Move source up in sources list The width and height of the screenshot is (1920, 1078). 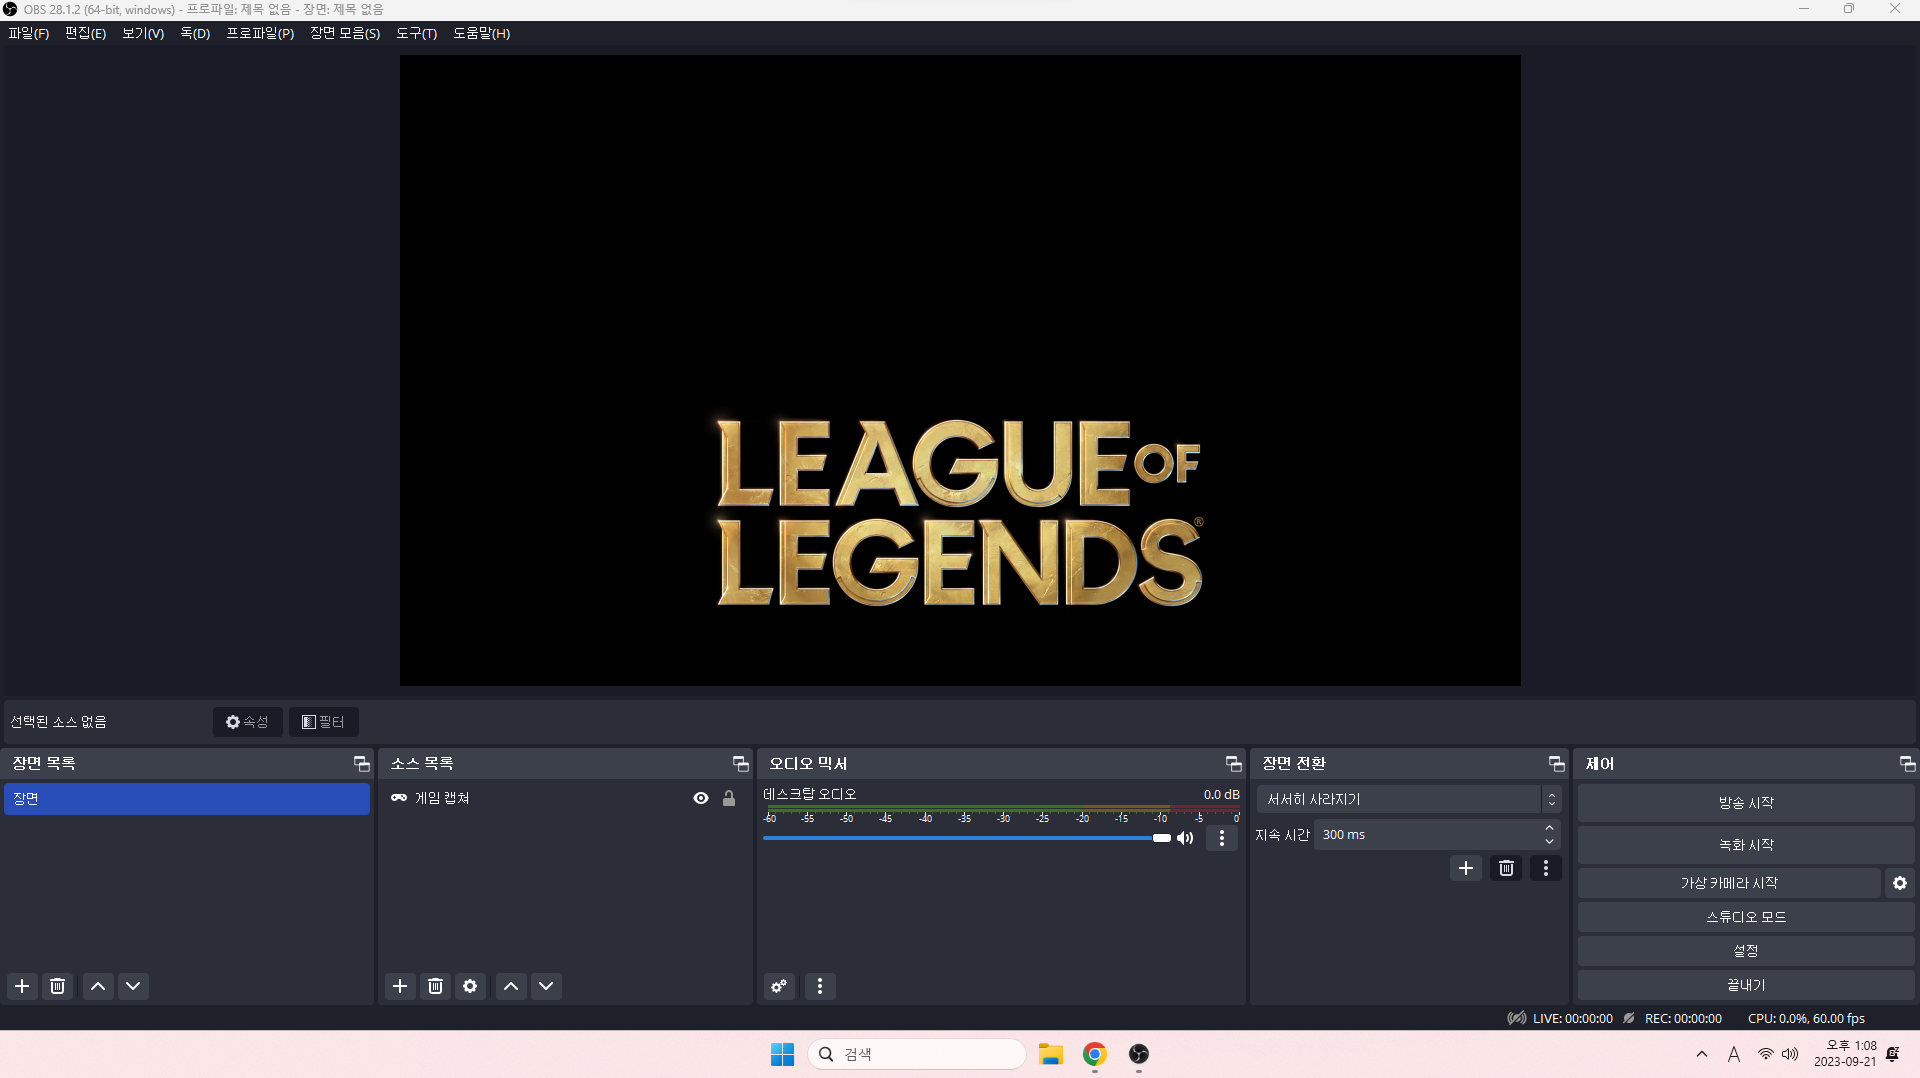[511, 986]
